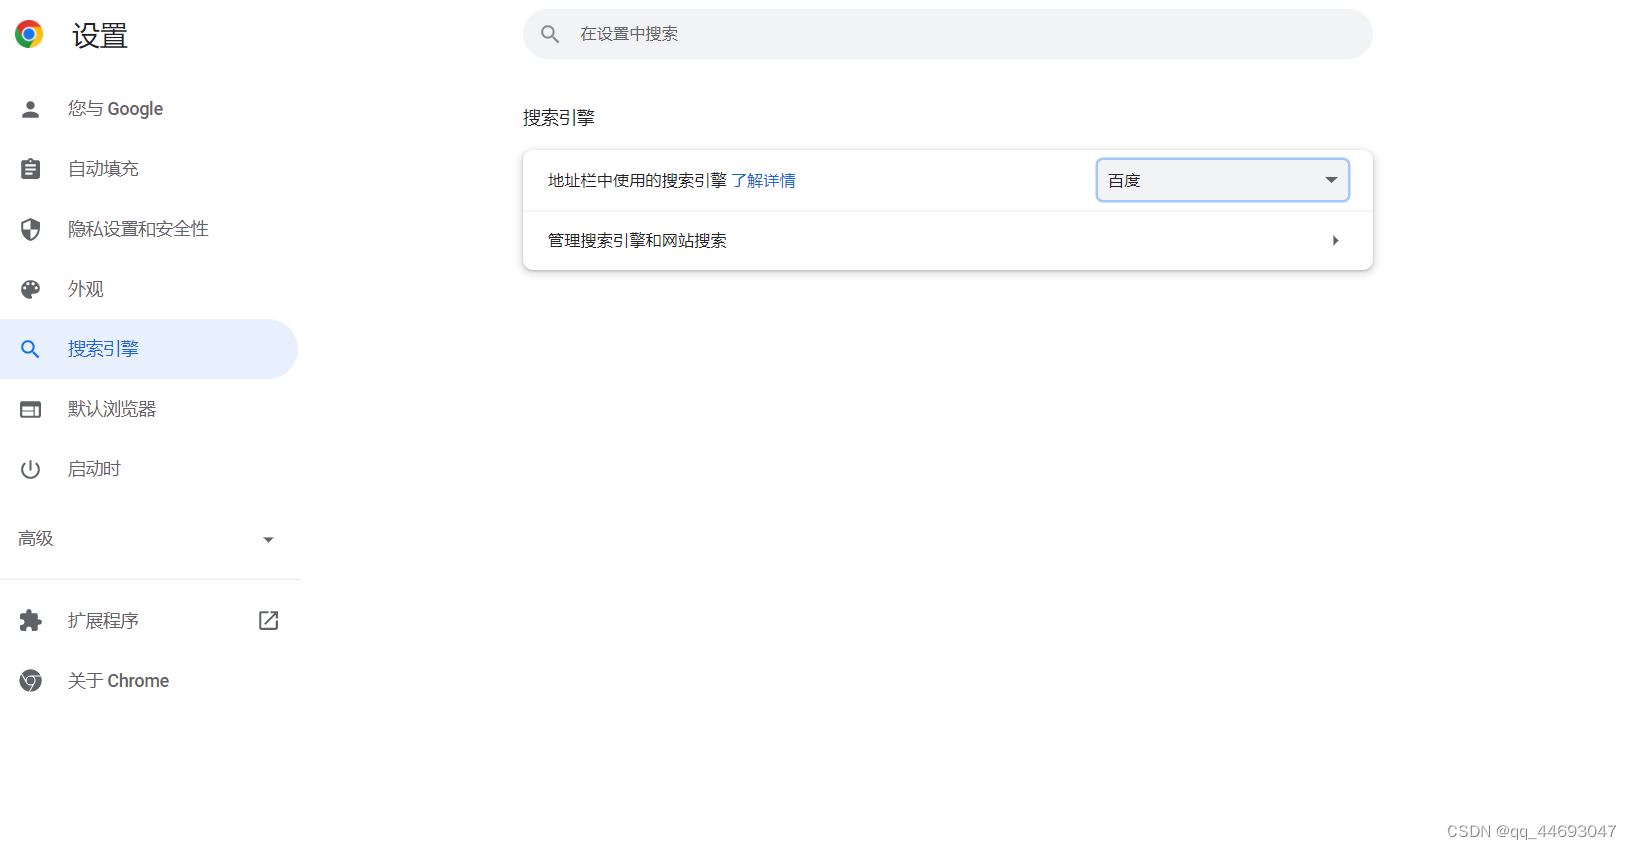Open 扩展程序 page
Screen dimensions: 1632x849
point(103,621)
